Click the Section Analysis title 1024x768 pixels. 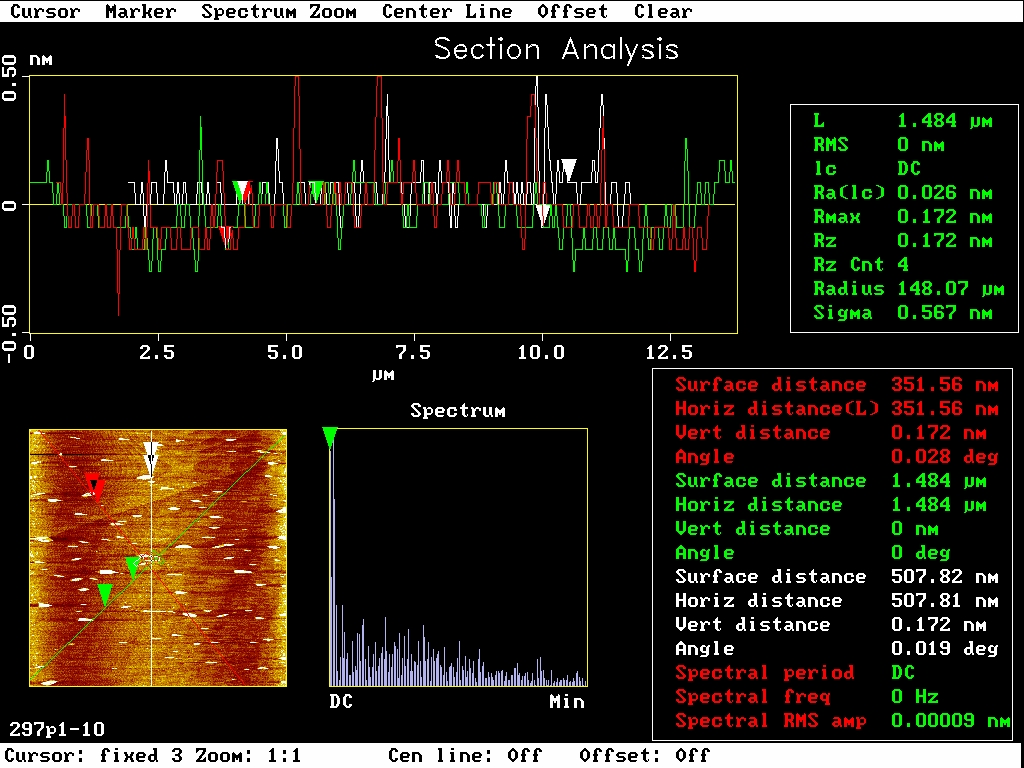coord(556,49)
